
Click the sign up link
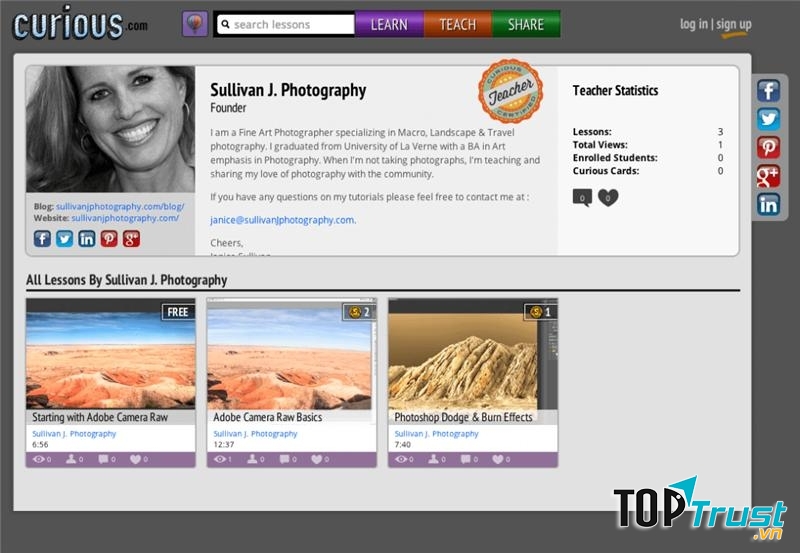pos(734,24)
